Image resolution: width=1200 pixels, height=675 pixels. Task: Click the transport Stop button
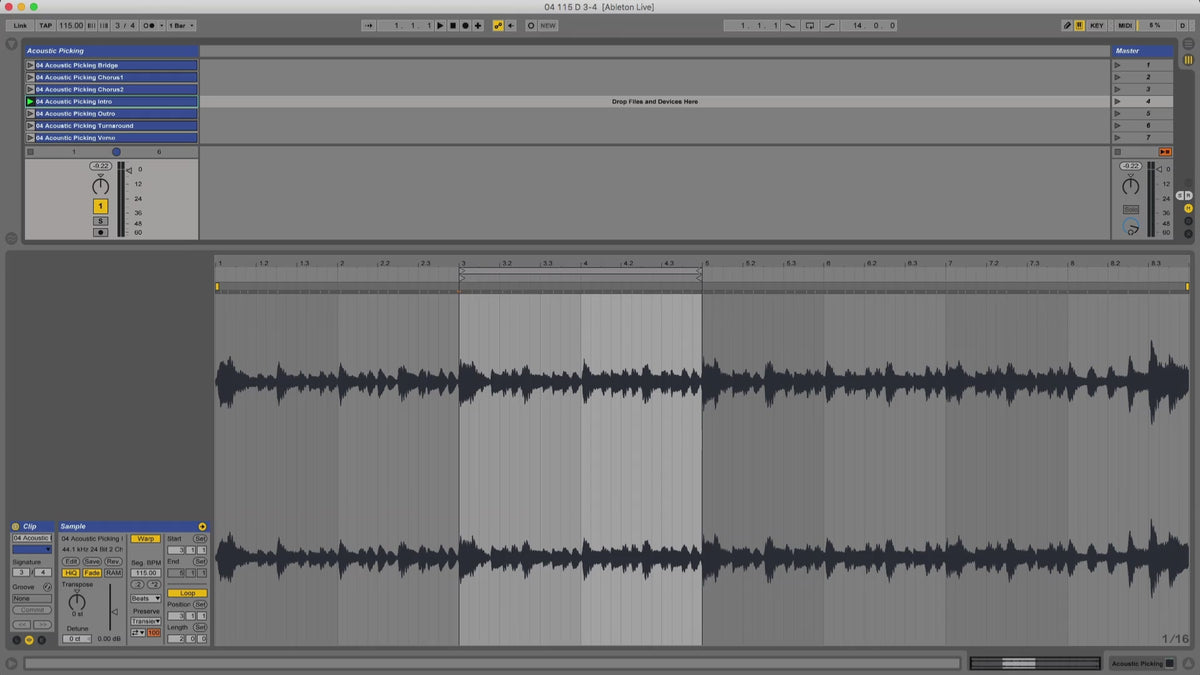tap(453, 25)
